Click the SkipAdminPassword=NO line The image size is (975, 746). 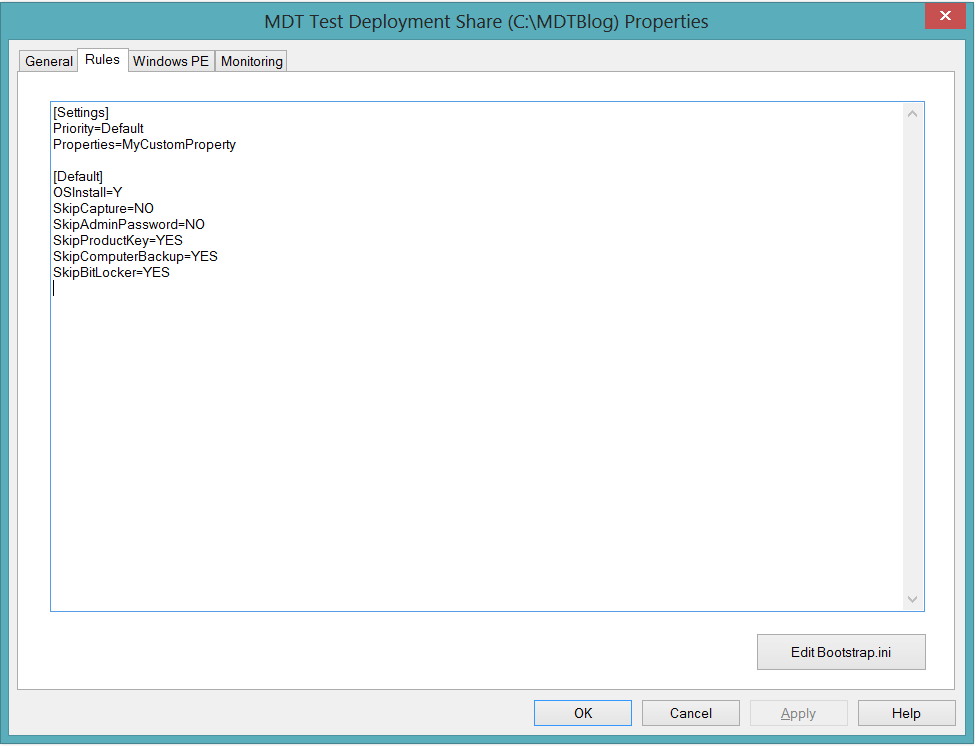point(129,224)
